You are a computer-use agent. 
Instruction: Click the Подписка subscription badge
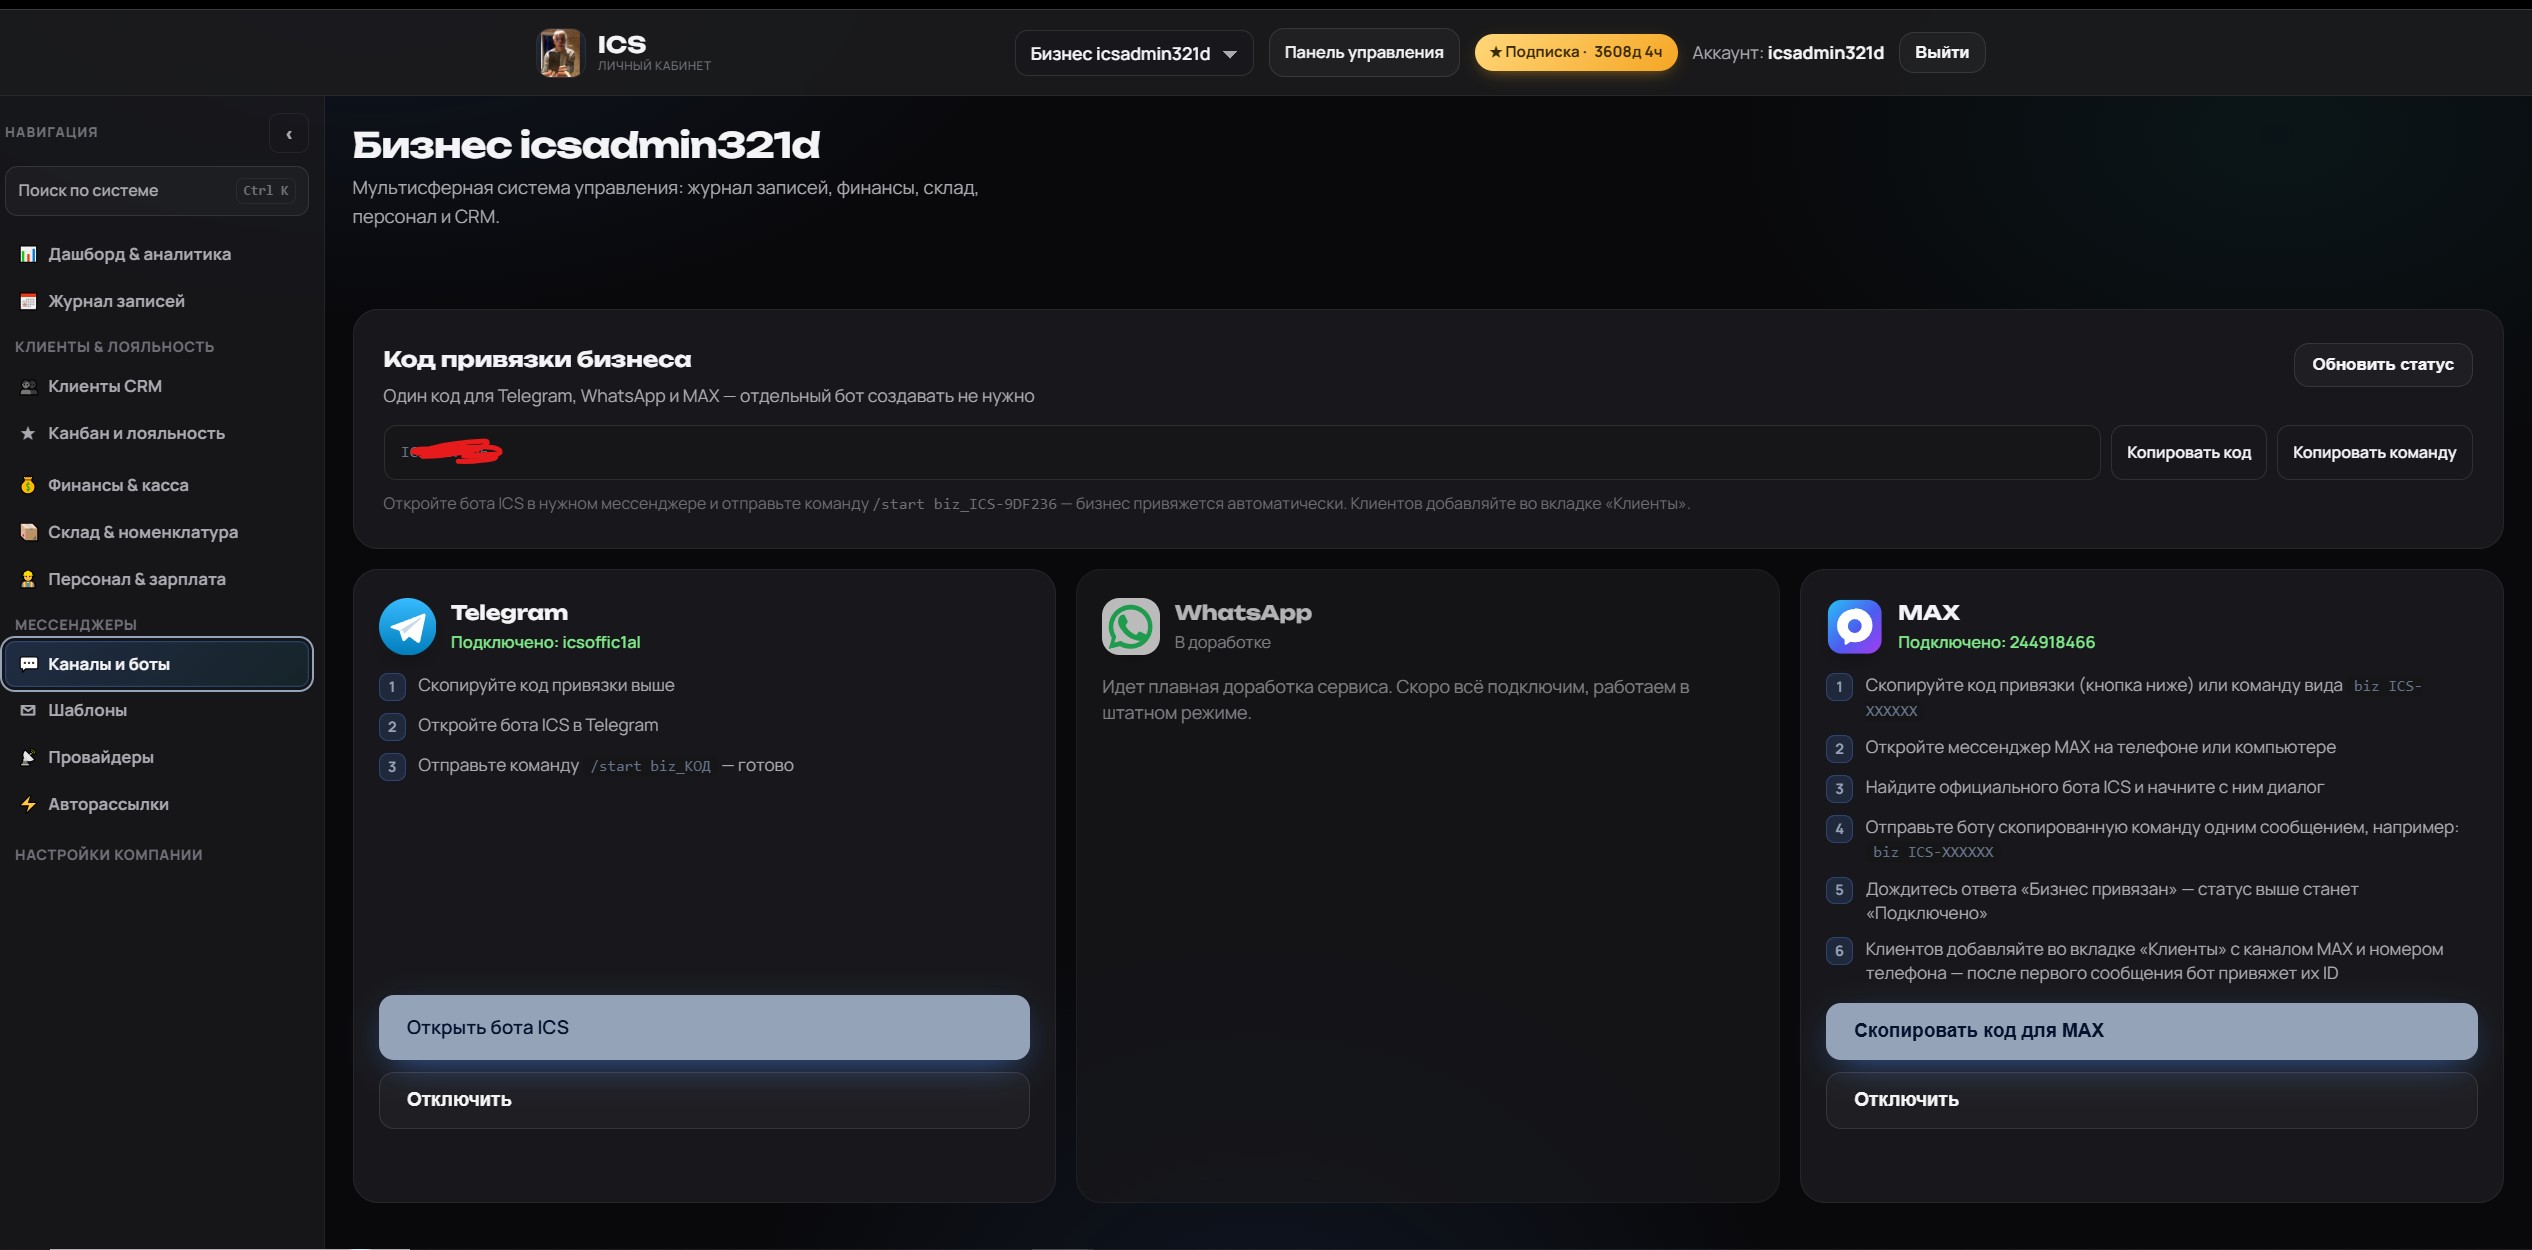pyautogui.click(x=1575, y=52)
